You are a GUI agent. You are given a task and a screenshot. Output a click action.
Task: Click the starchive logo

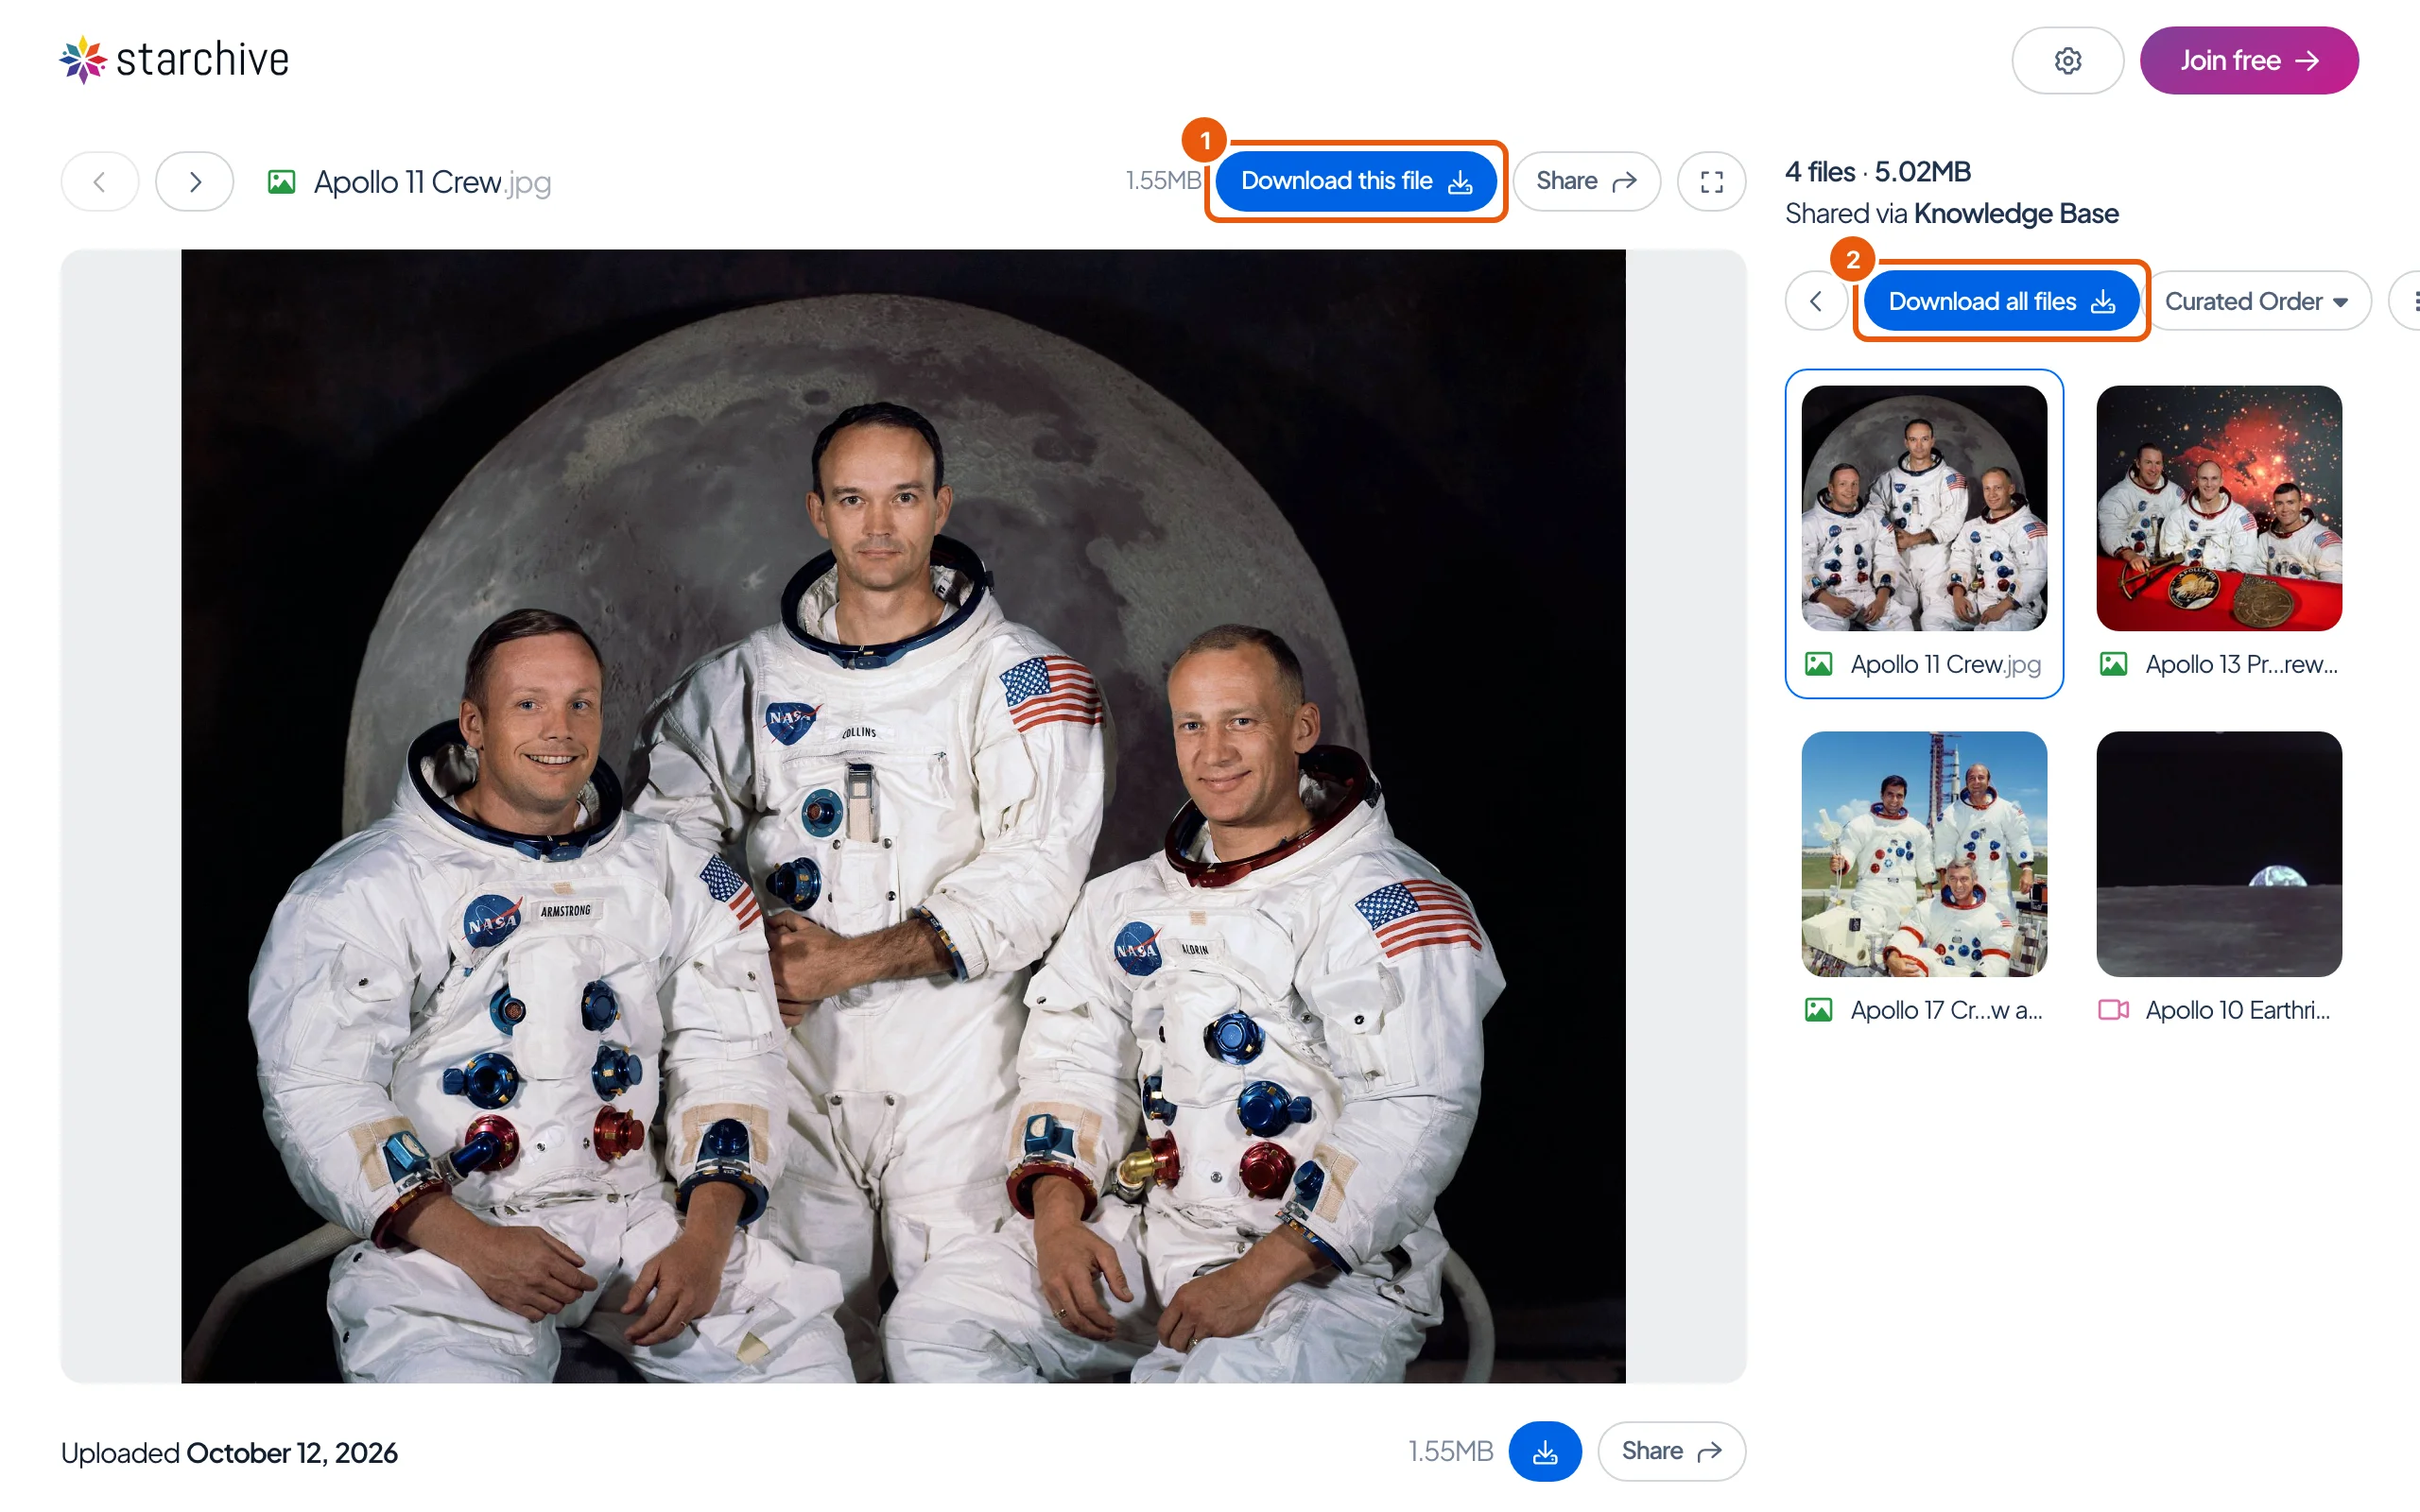point(174,60)
